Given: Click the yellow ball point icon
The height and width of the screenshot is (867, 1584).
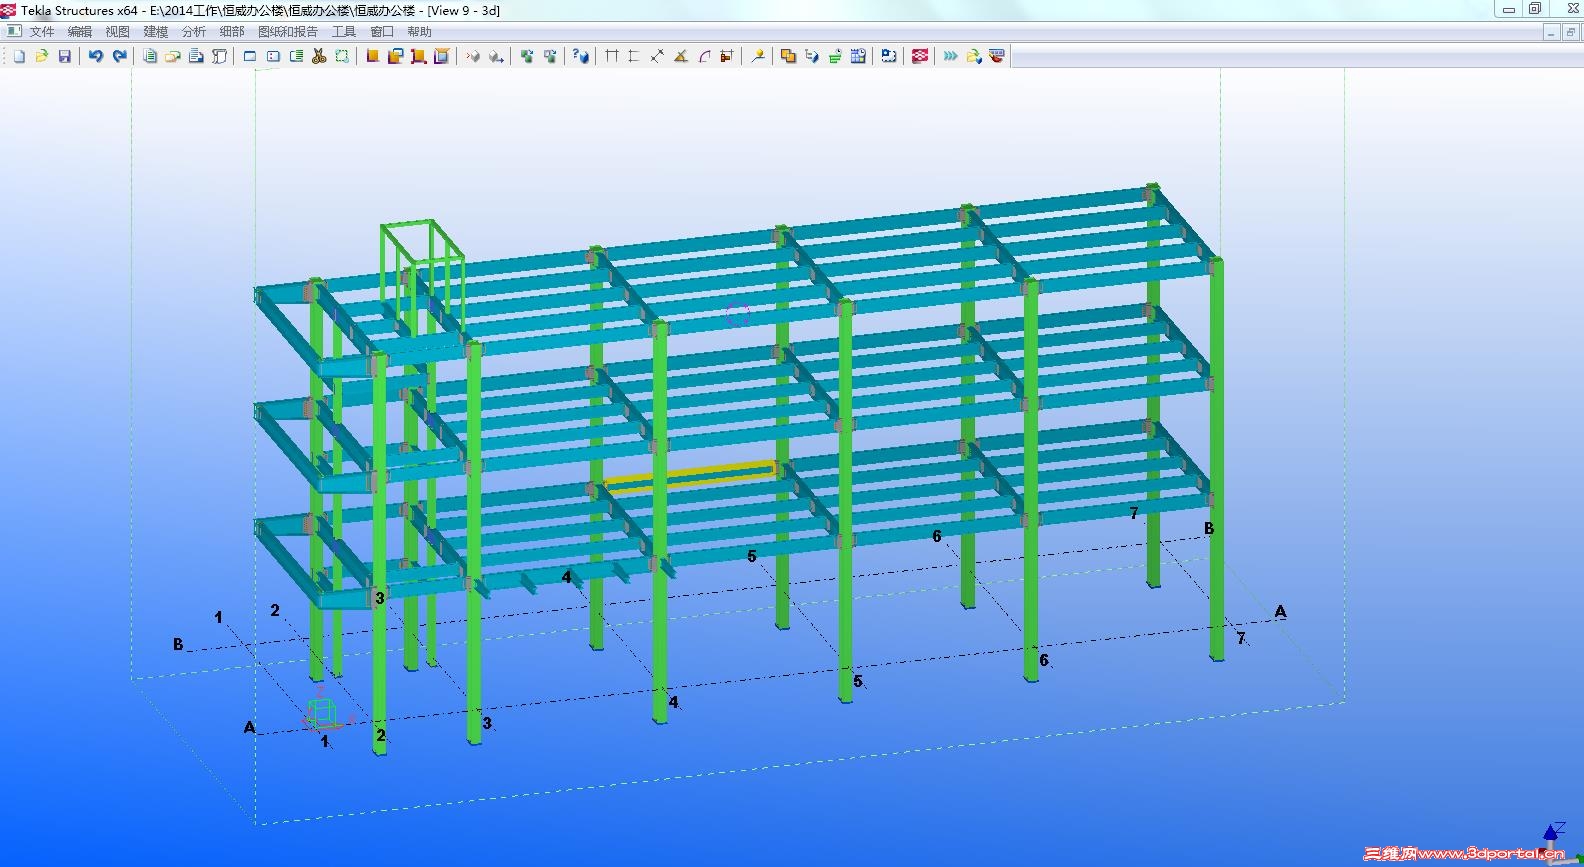Looking at the screenshot, I should click(x=758, y=56).
